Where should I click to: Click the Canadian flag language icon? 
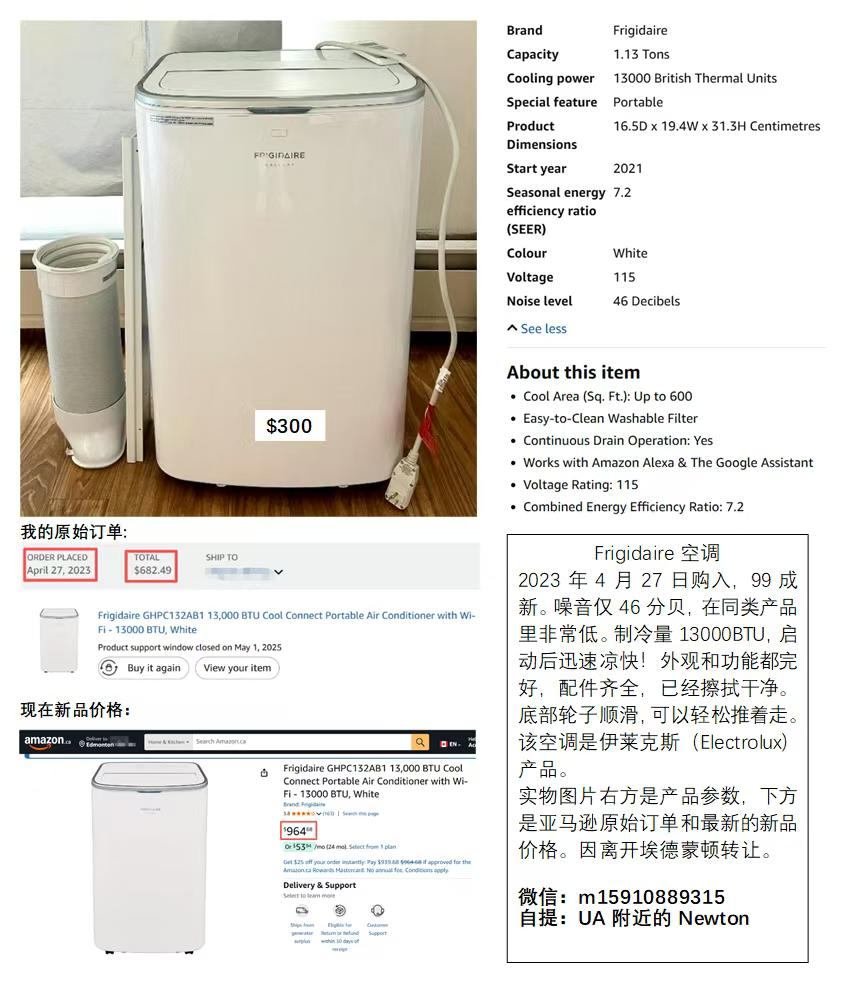point(443,744)
